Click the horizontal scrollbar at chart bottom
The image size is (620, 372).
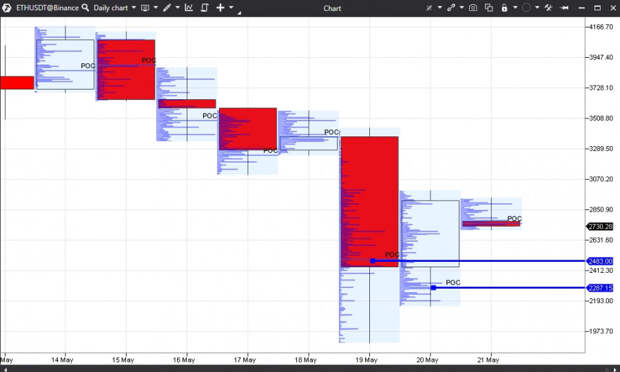tap(310, 369)
